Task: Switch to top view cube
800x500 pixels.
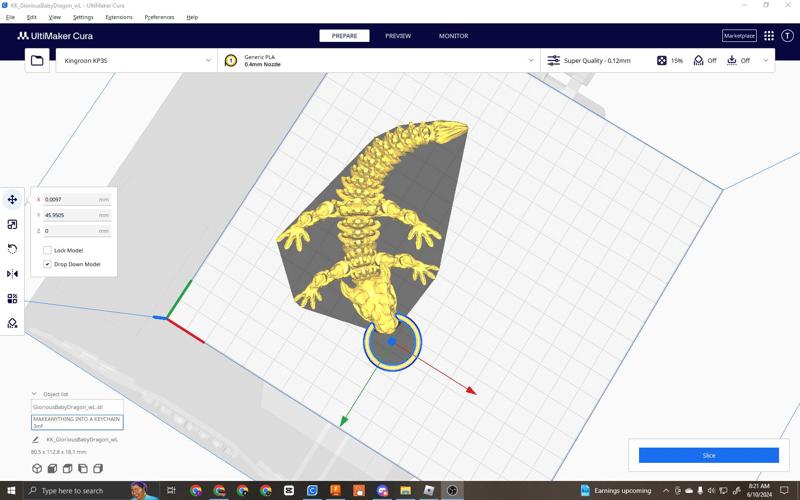Action: [x=67, y=468]
